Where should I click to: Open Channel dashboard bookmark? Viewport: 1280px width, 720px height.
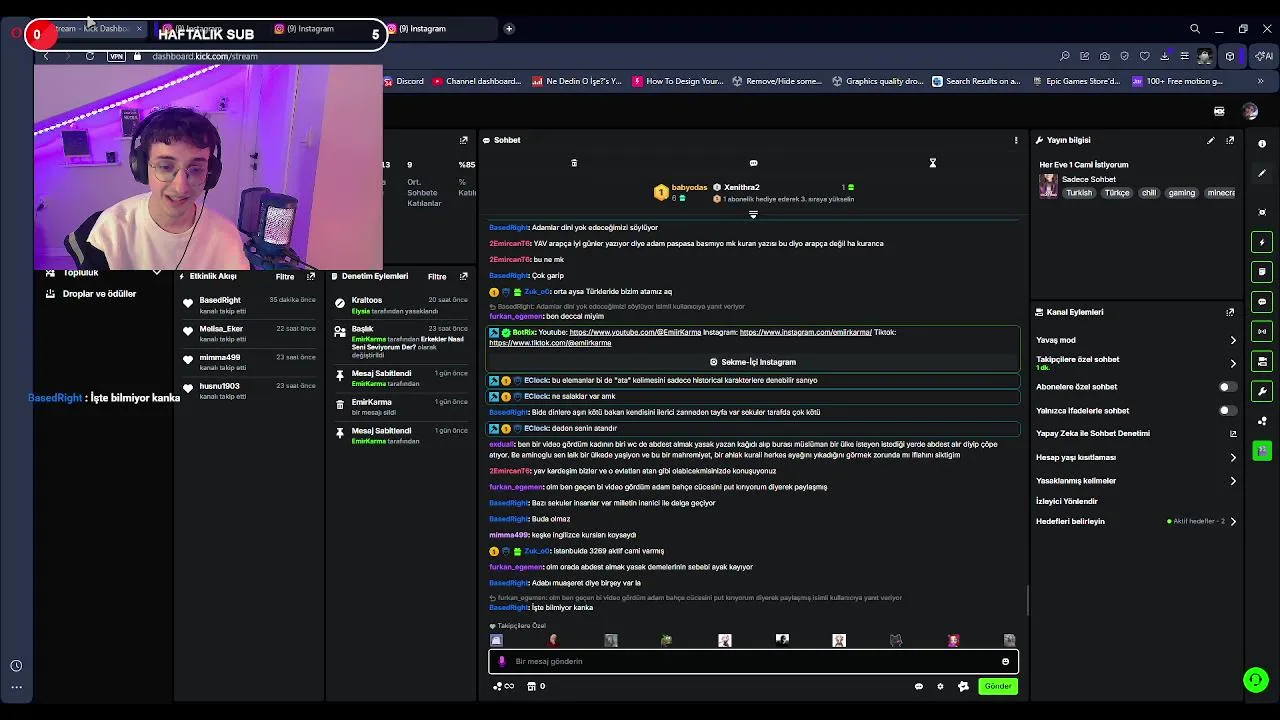pos(476,81)
